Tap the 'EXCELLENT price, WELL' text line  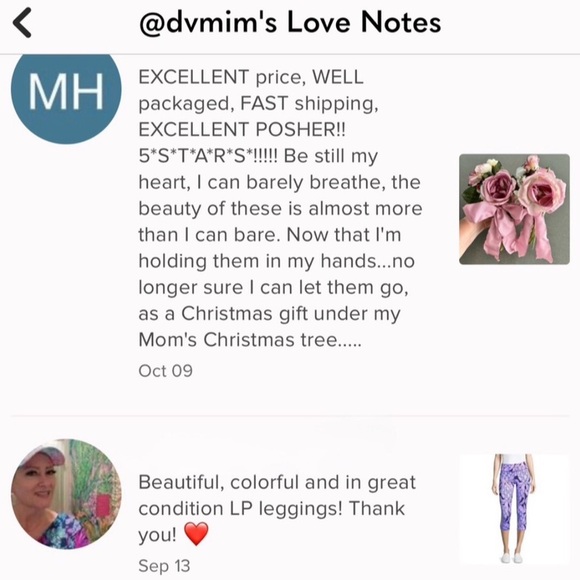tap(251, 77)
